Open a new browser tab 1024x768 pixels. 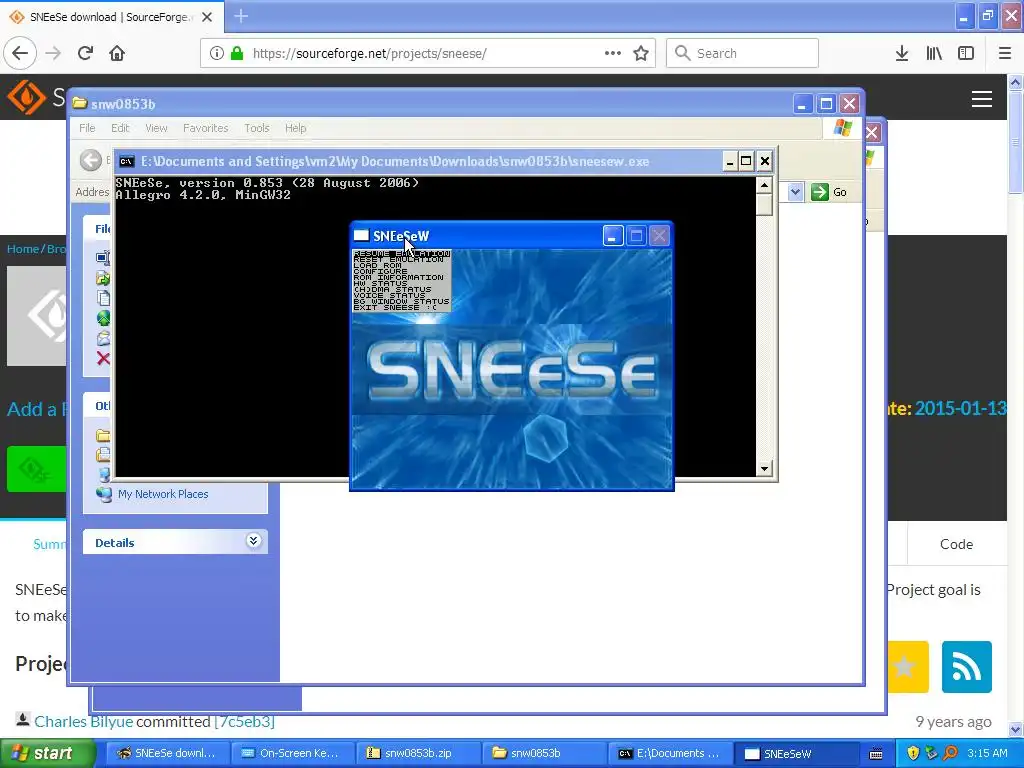[241, 16]
